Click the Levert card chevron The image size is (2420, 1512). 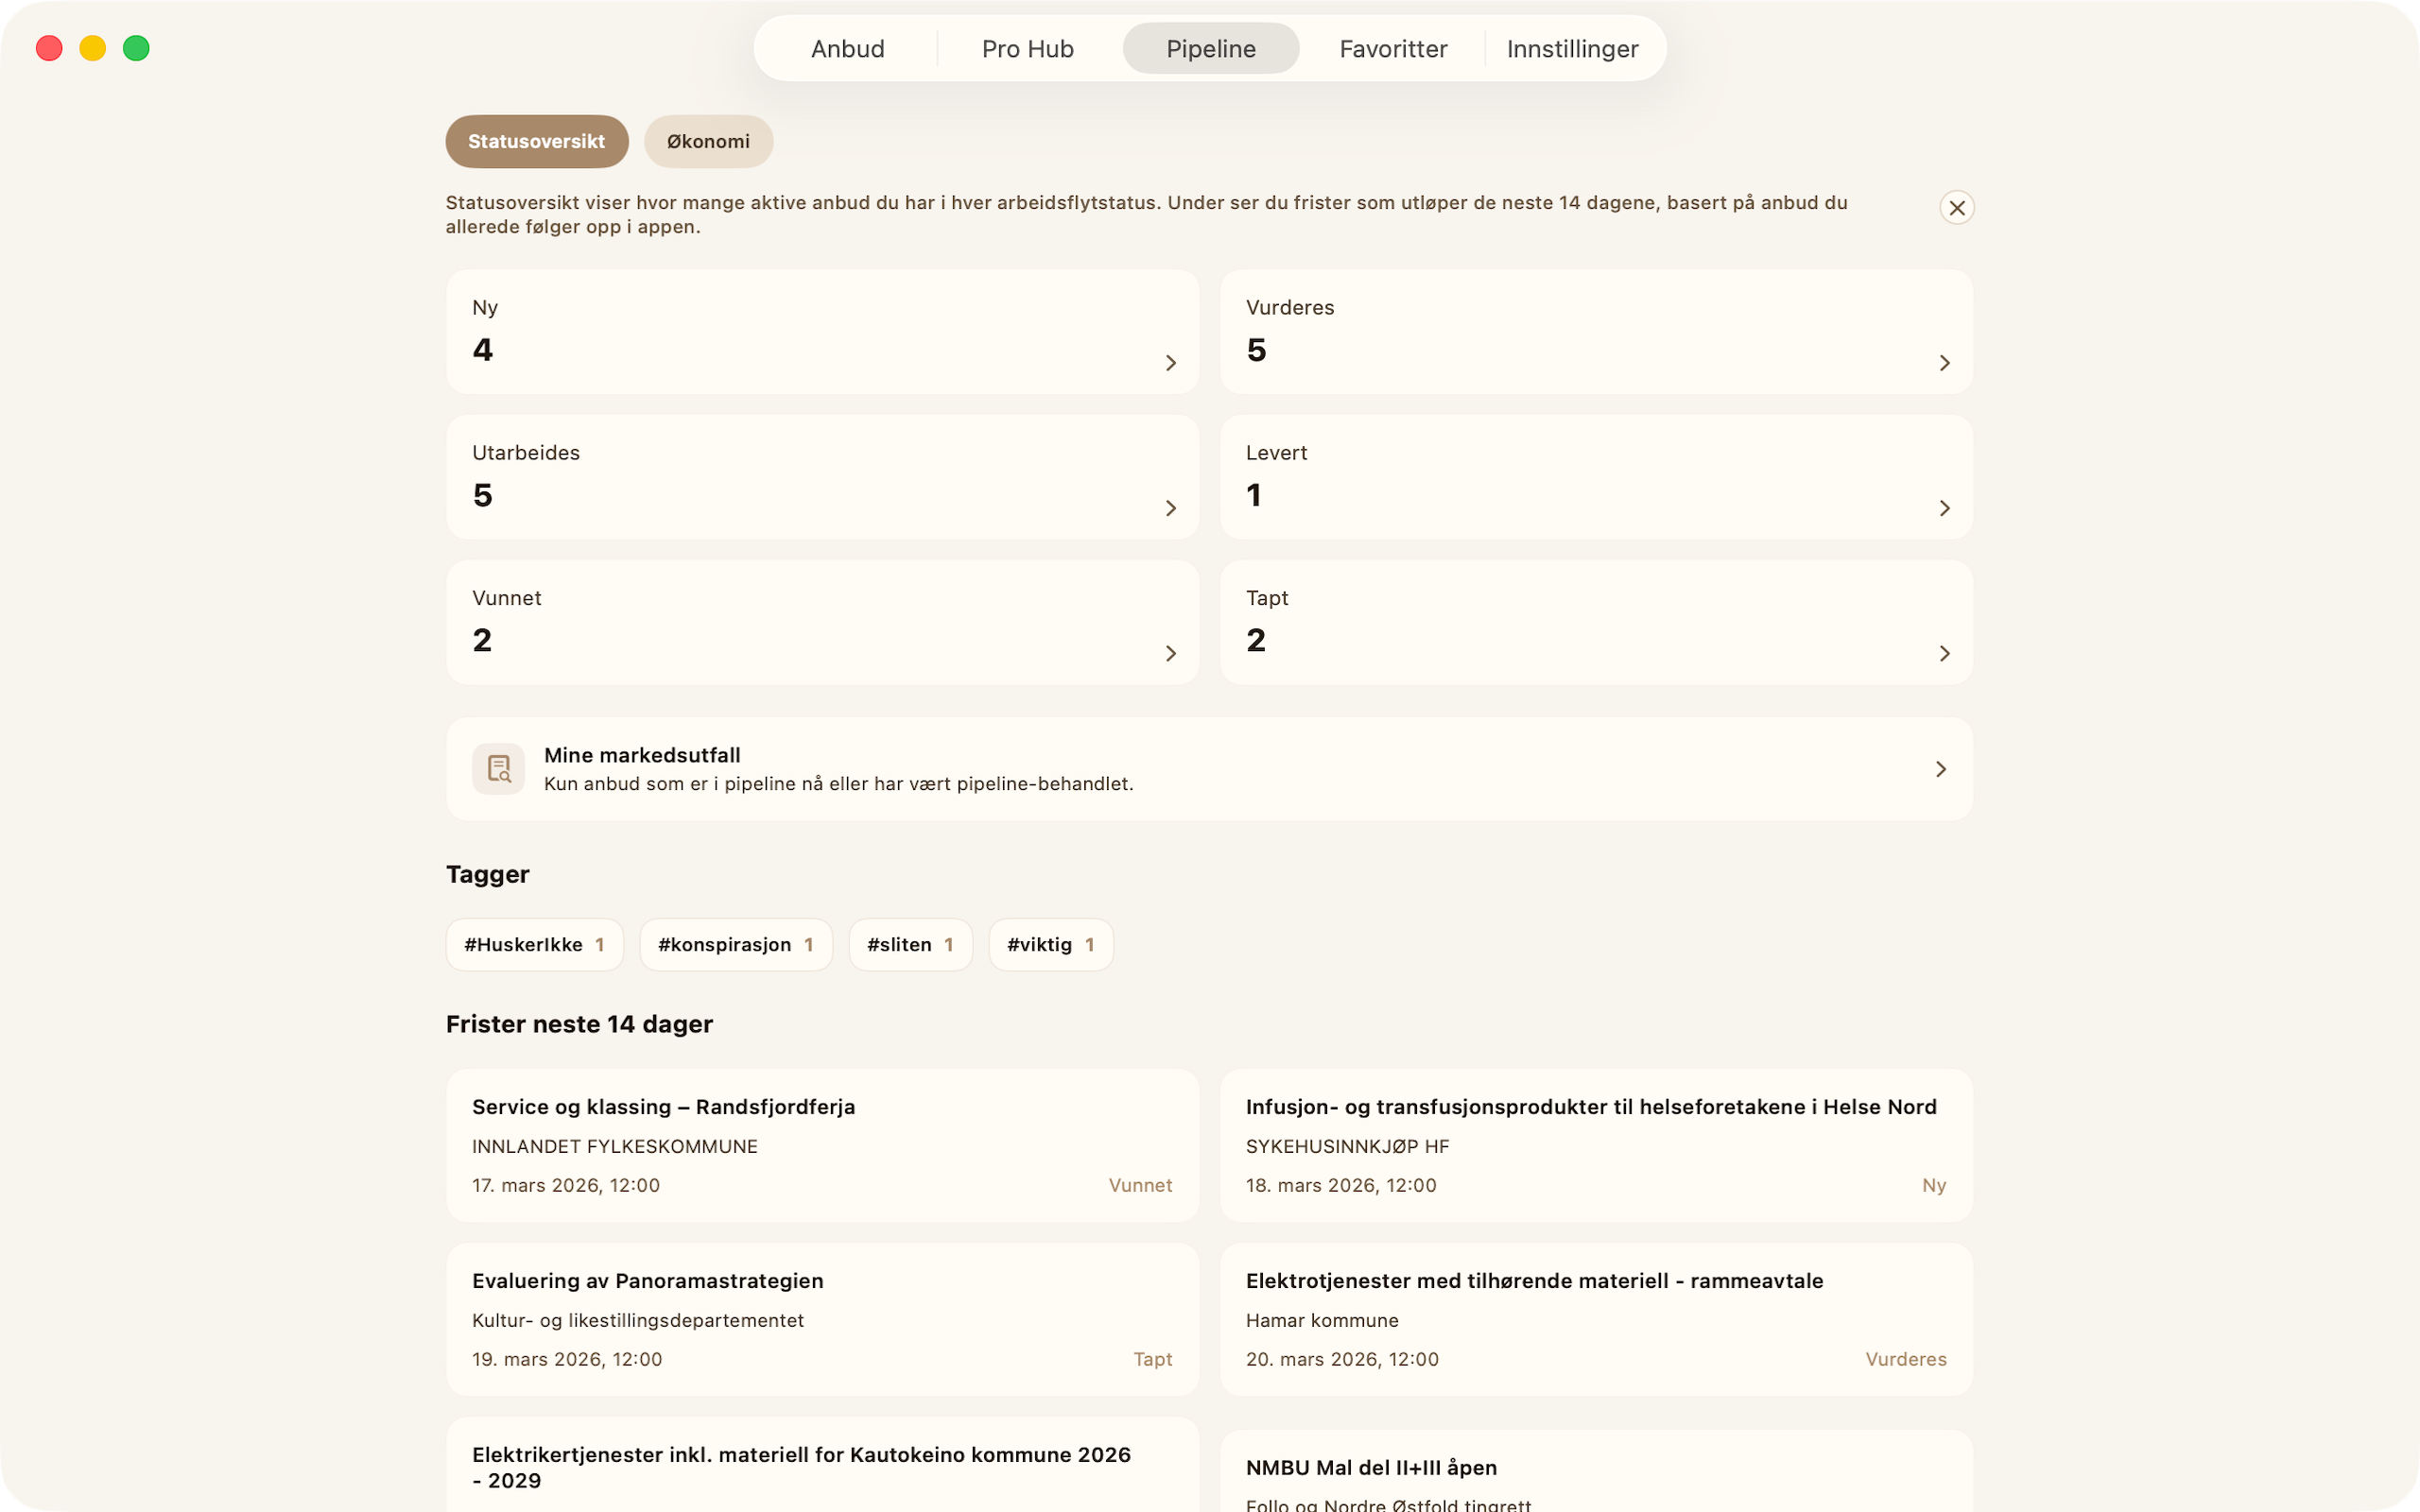coord(1944,508)
